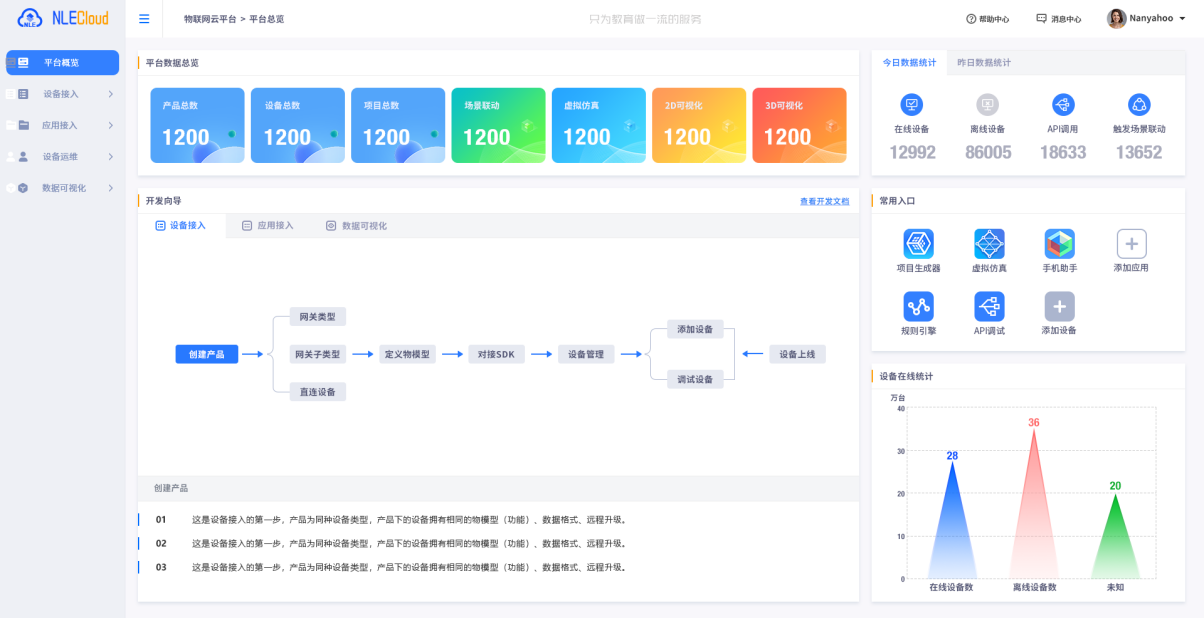
Task: Click the 设备运维 sidebar person icon
Action: click(x=23, y=157)
